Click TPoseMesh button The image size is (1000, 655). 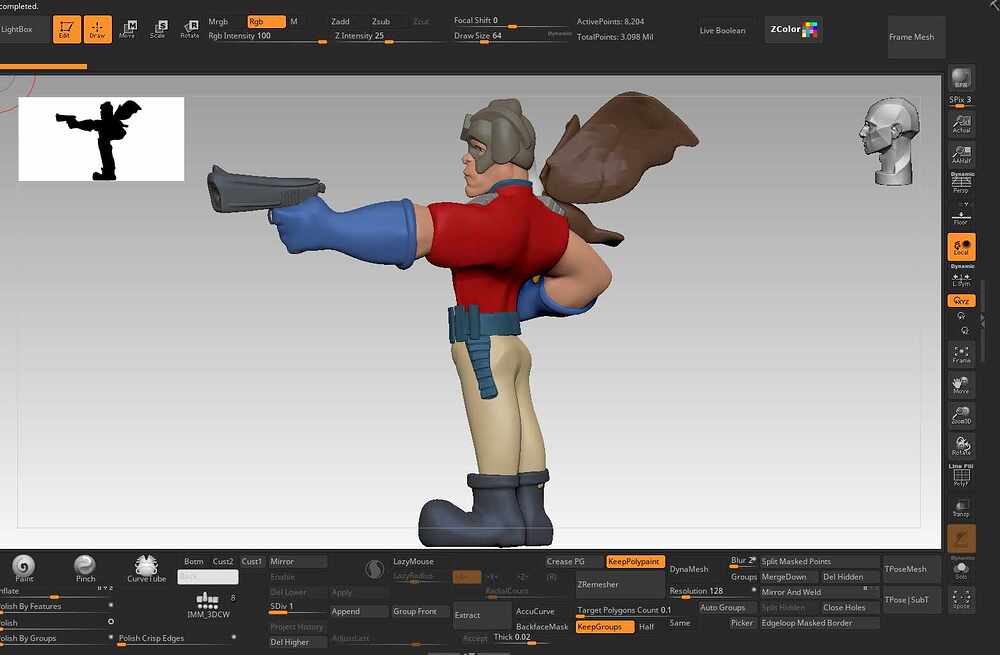[x=911, y=569]
